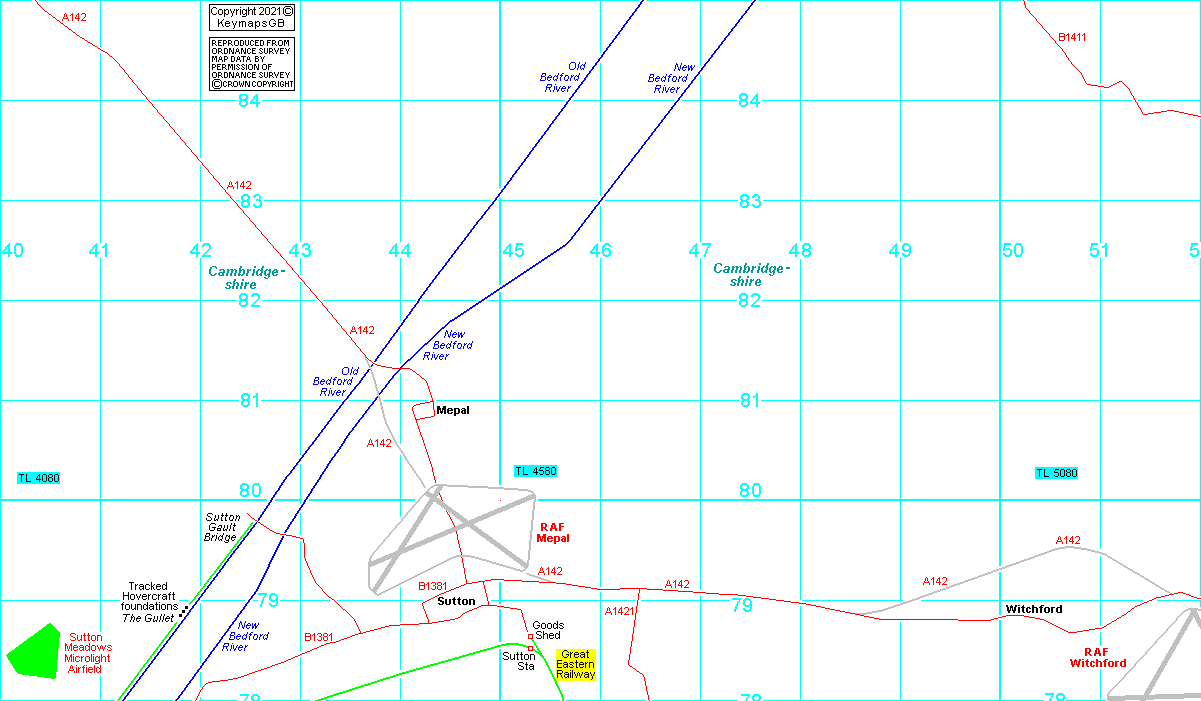Select the A1421 road label
The width and height of the screenshot is (1201, 701).
pyautogui.click(x=619, y=611)
